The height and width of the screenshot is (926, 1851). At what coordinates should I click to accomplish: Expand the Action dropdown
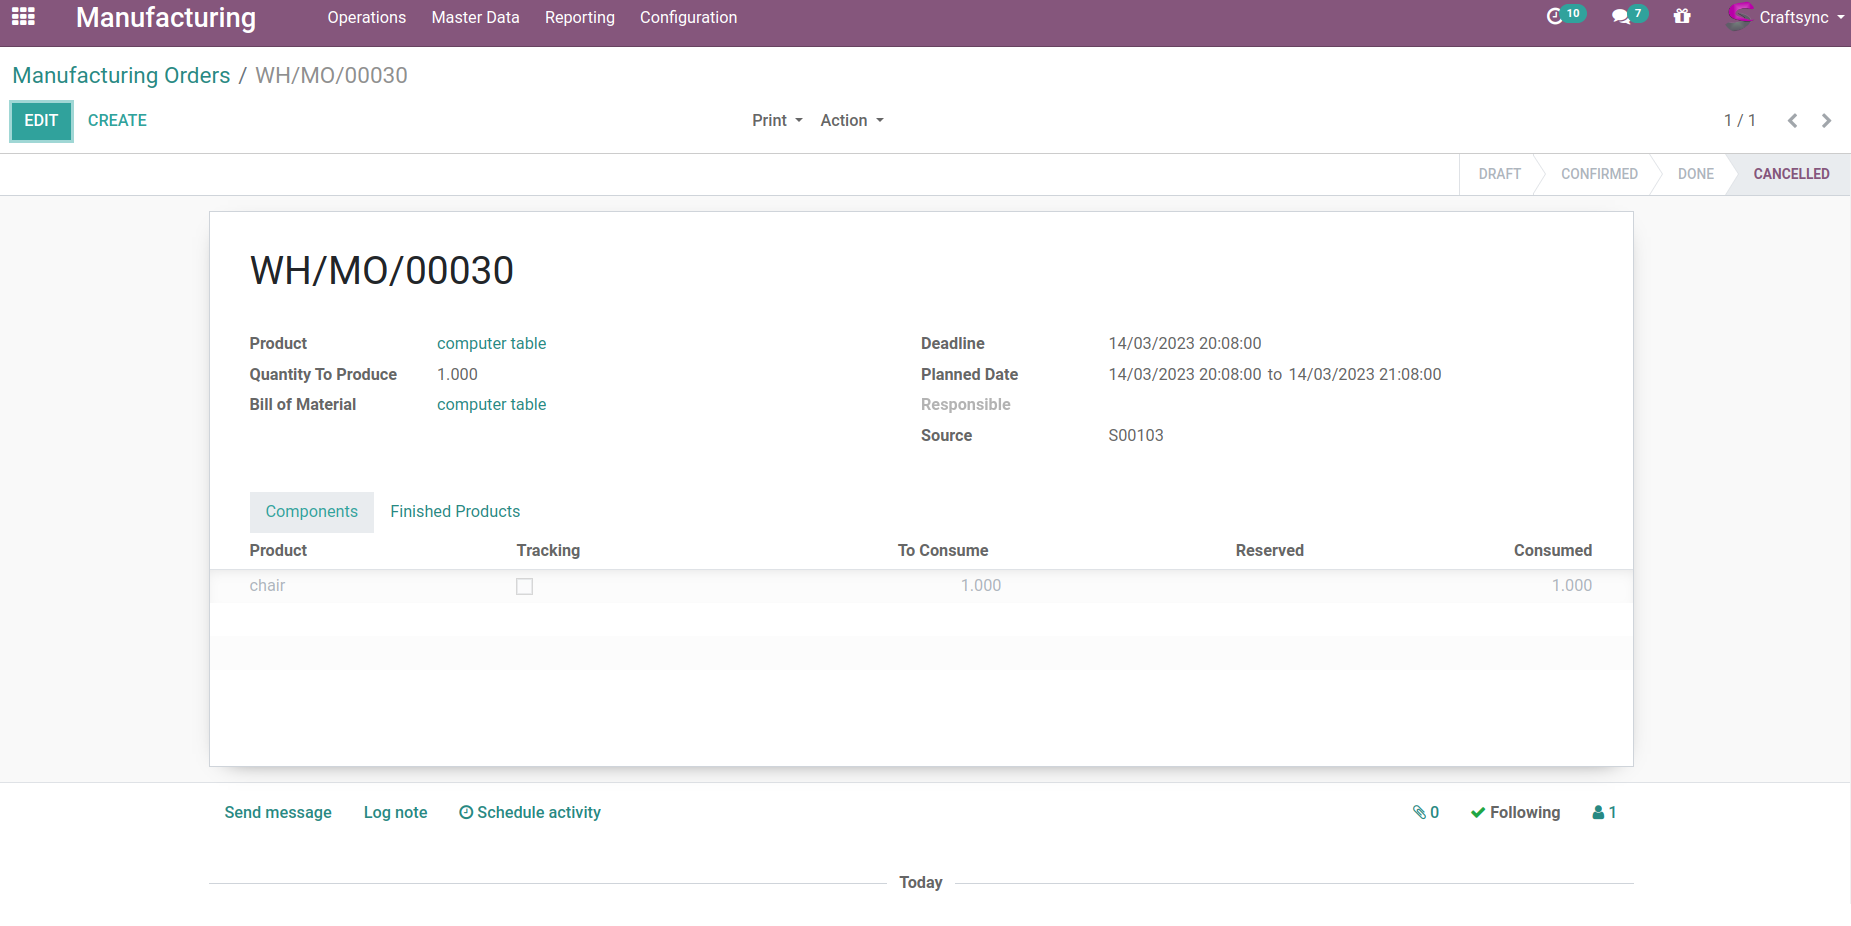click(851, 120)
